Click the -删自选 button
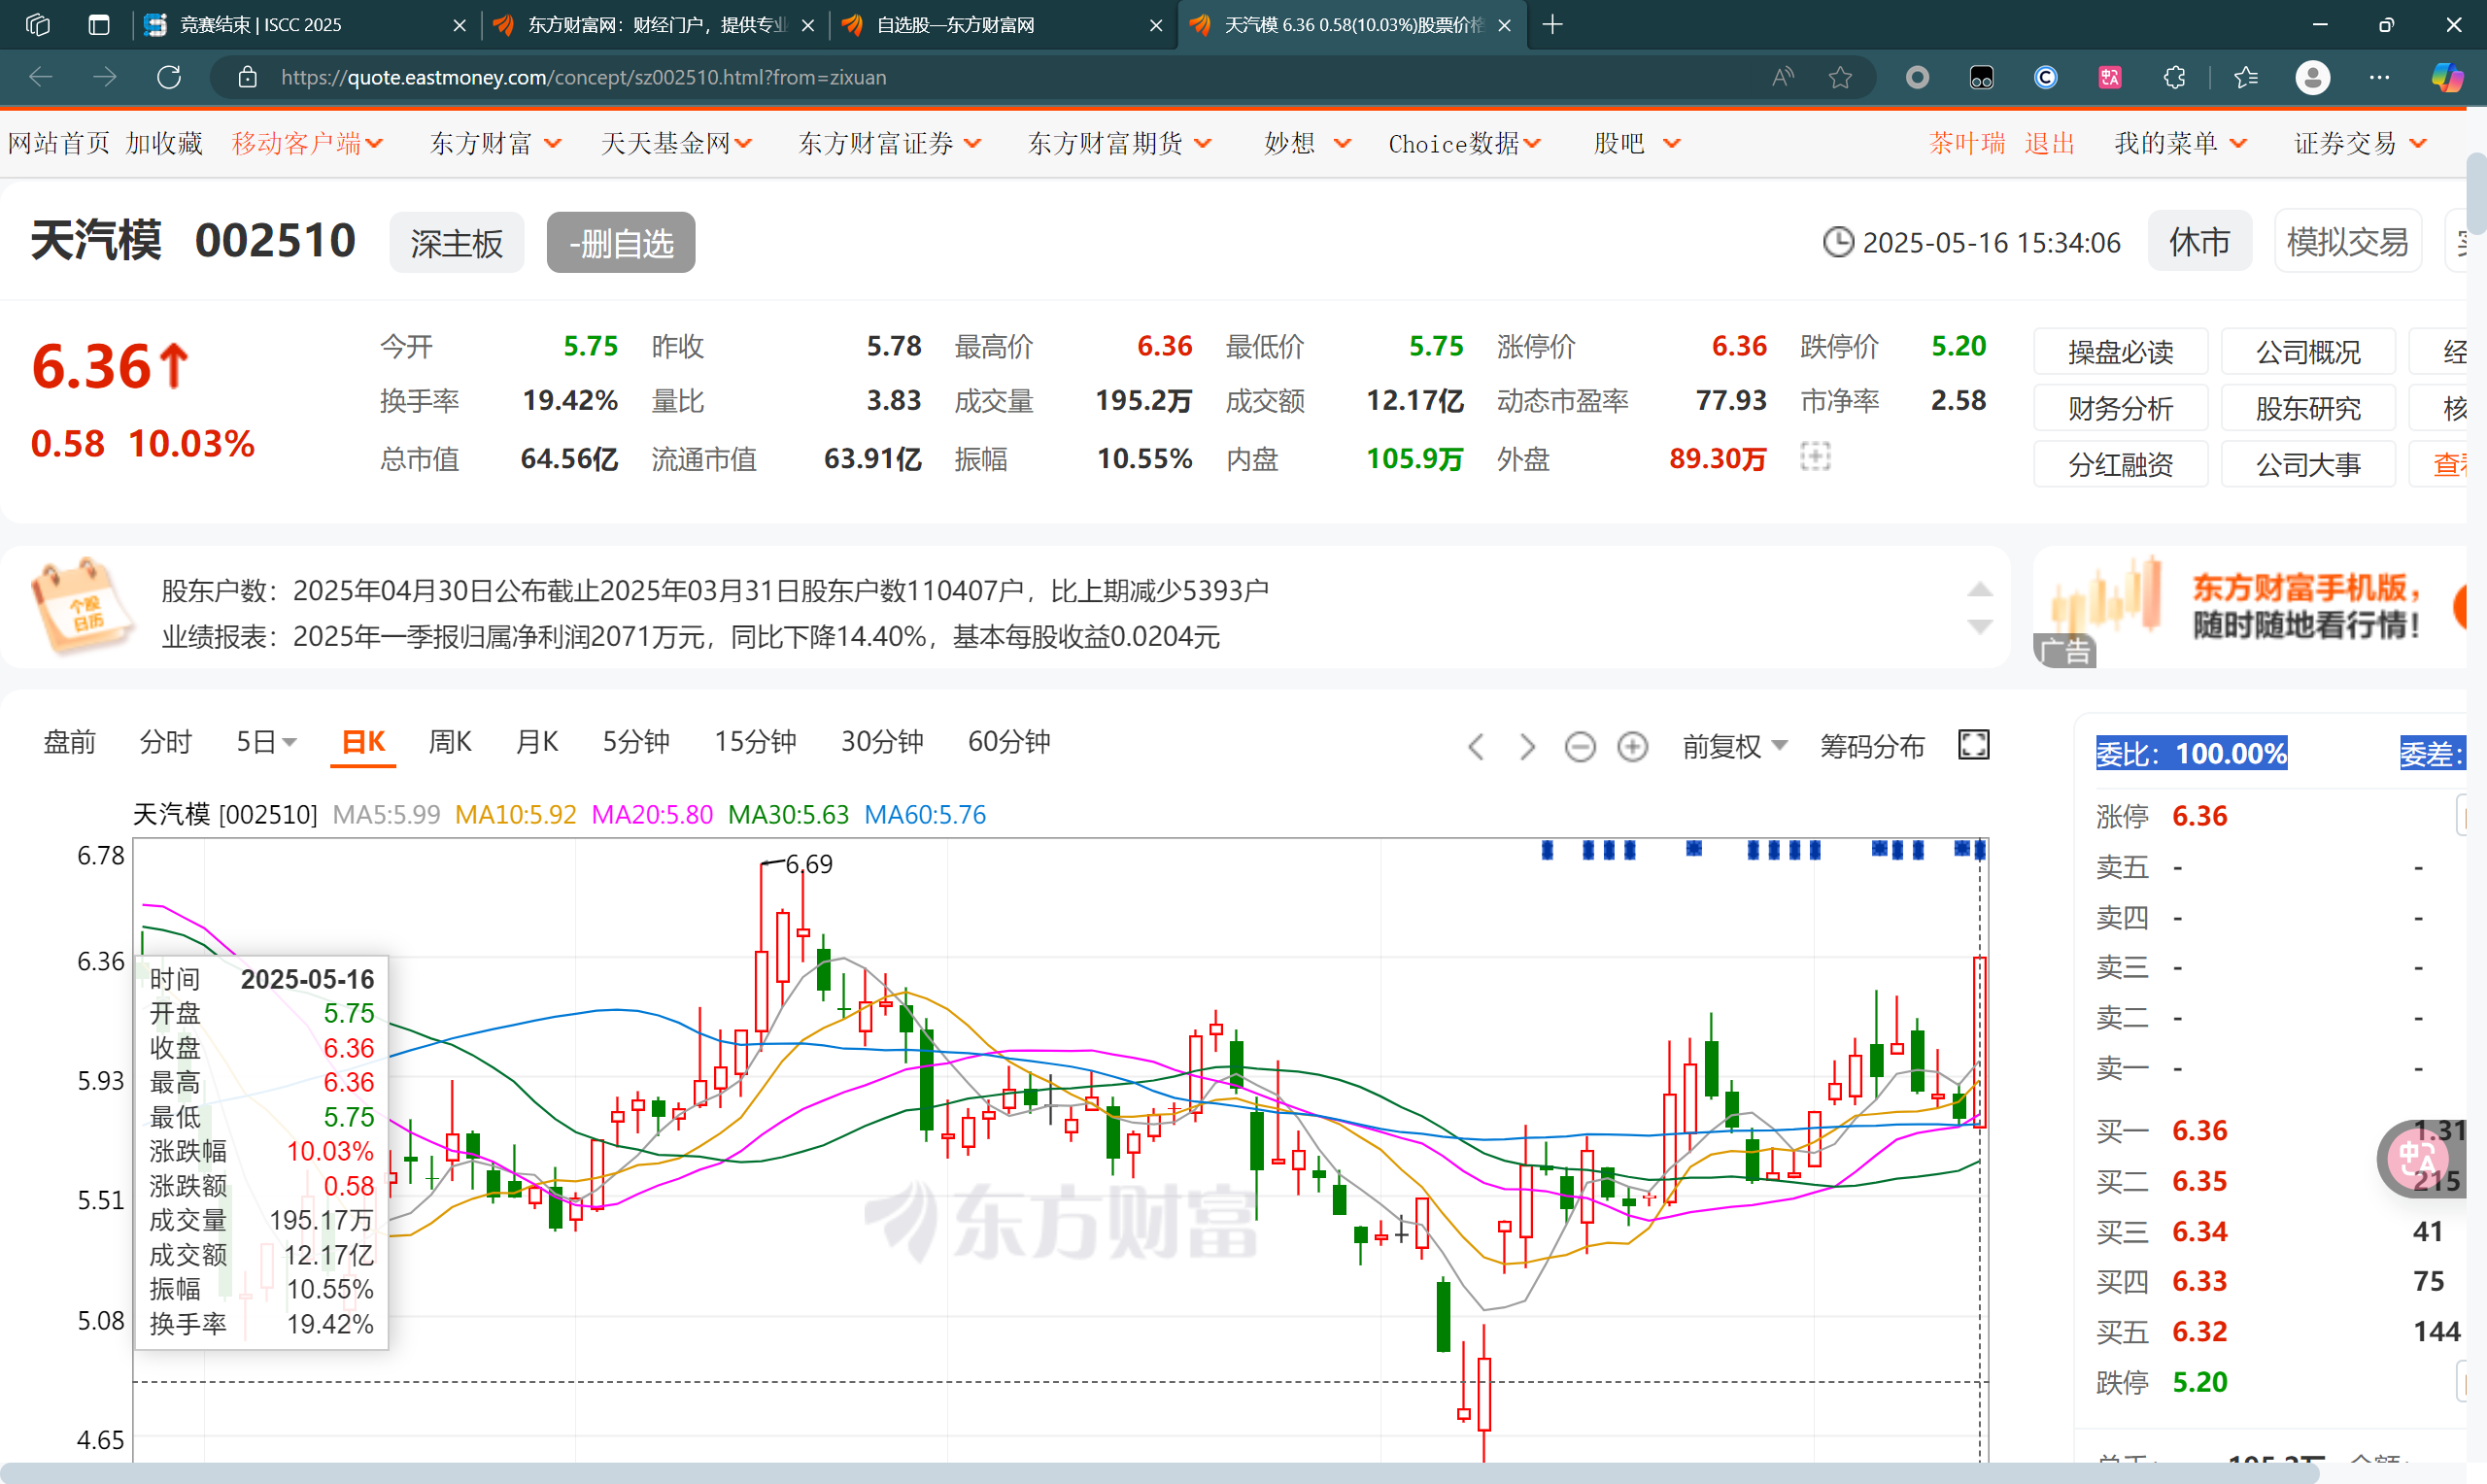2487x1484 pixels. 620,242
